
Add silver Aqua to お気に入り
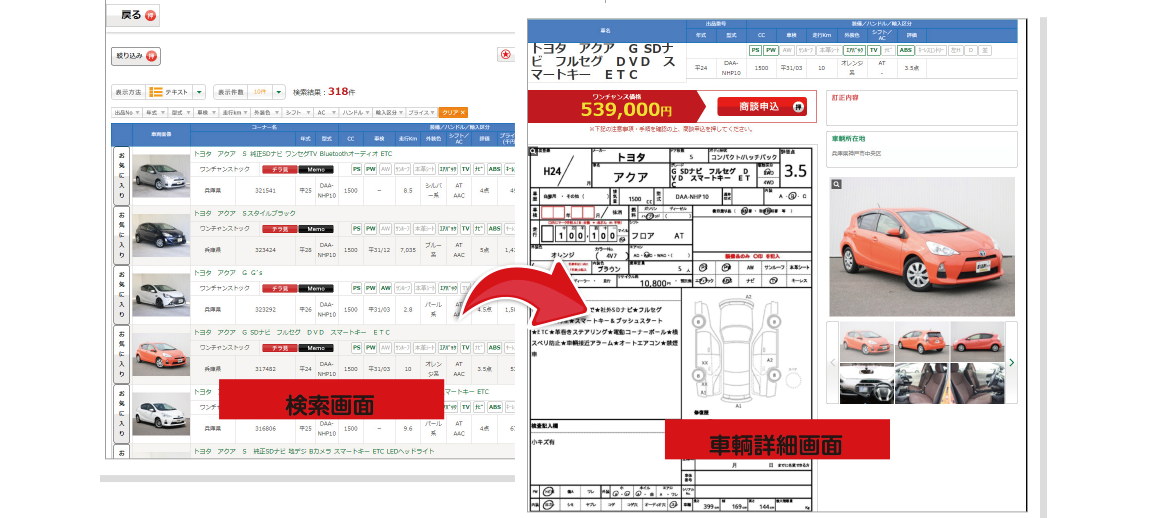coord(121,175)
